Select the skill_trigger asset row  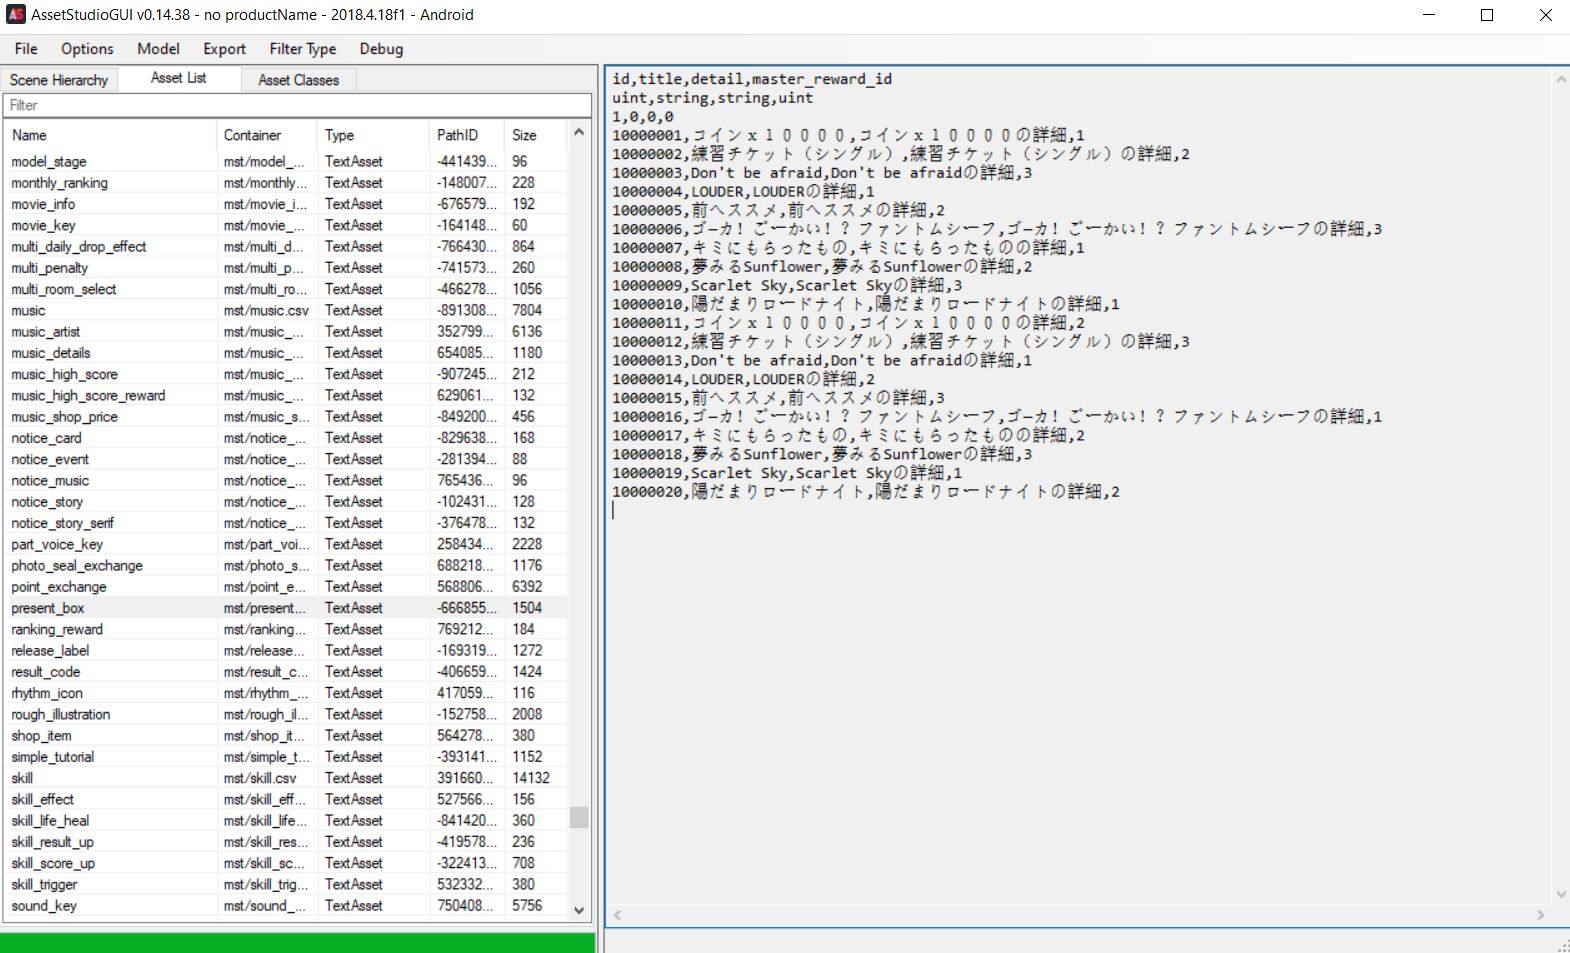coord(288,885)
